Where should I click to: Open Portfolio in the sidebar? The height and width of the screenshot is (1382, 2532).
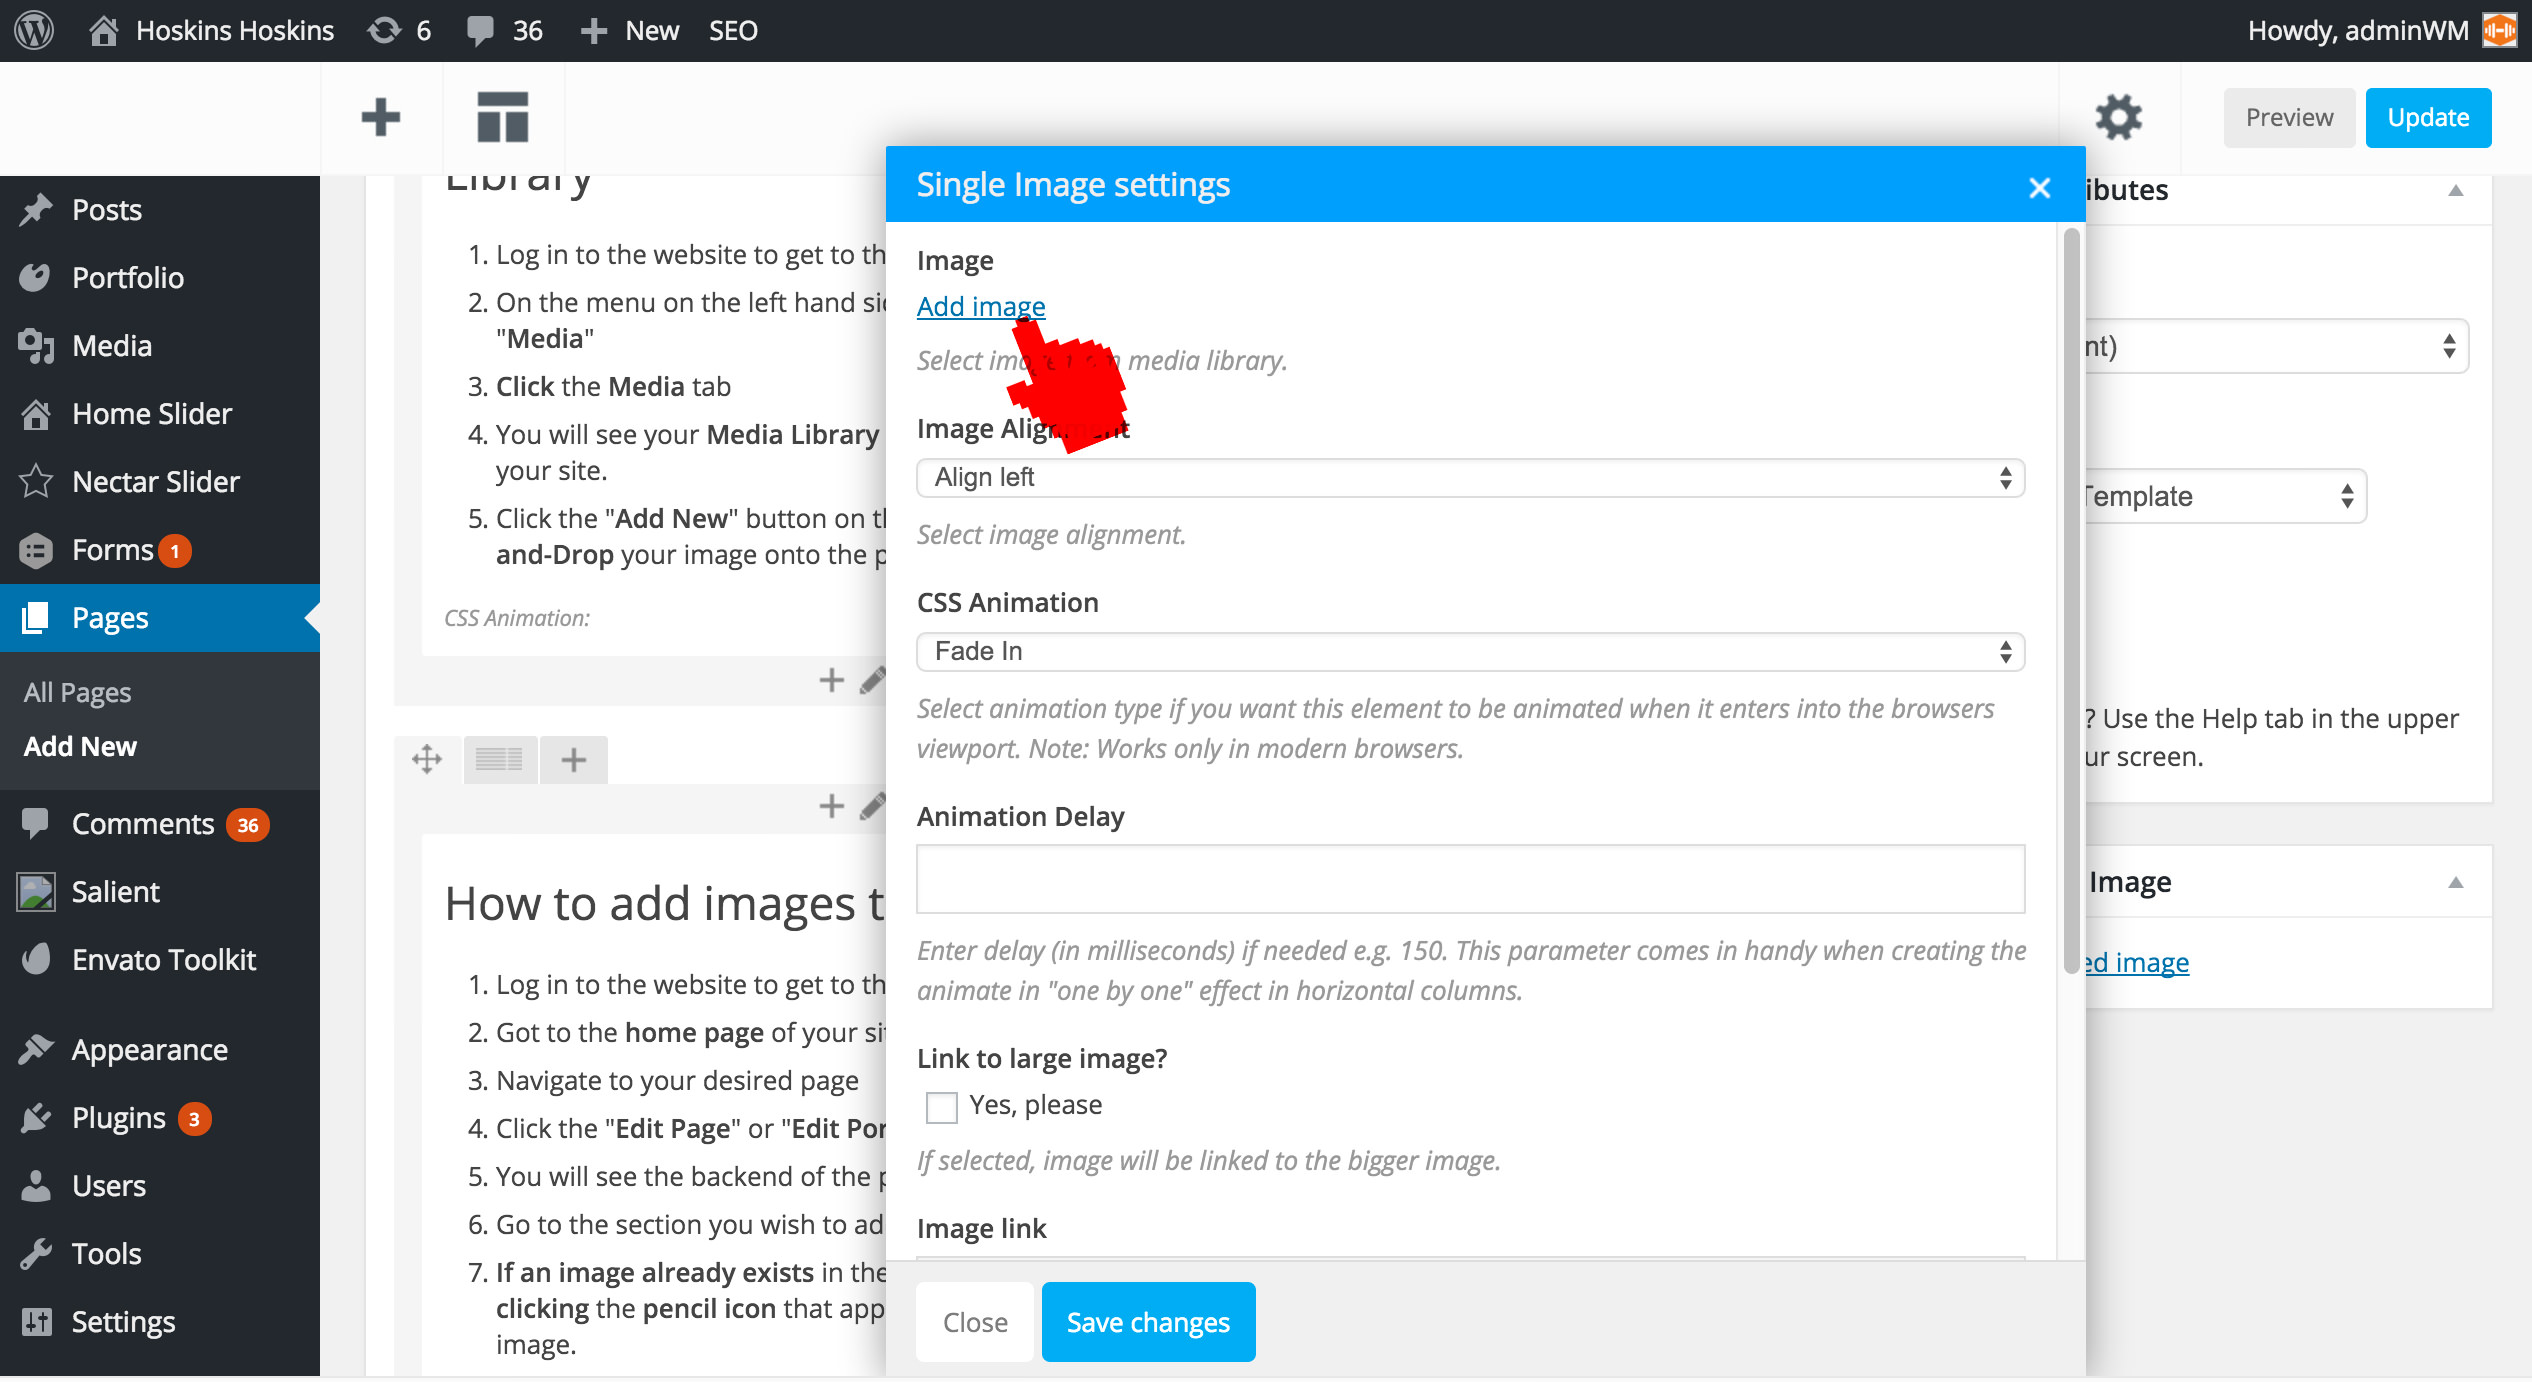point(128,278)
